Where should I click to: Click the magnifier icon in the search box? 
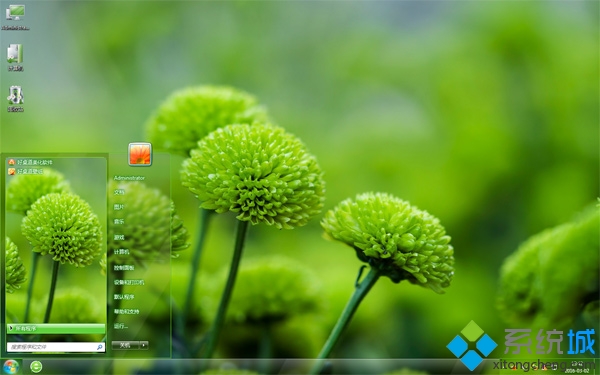pos(100,347)
